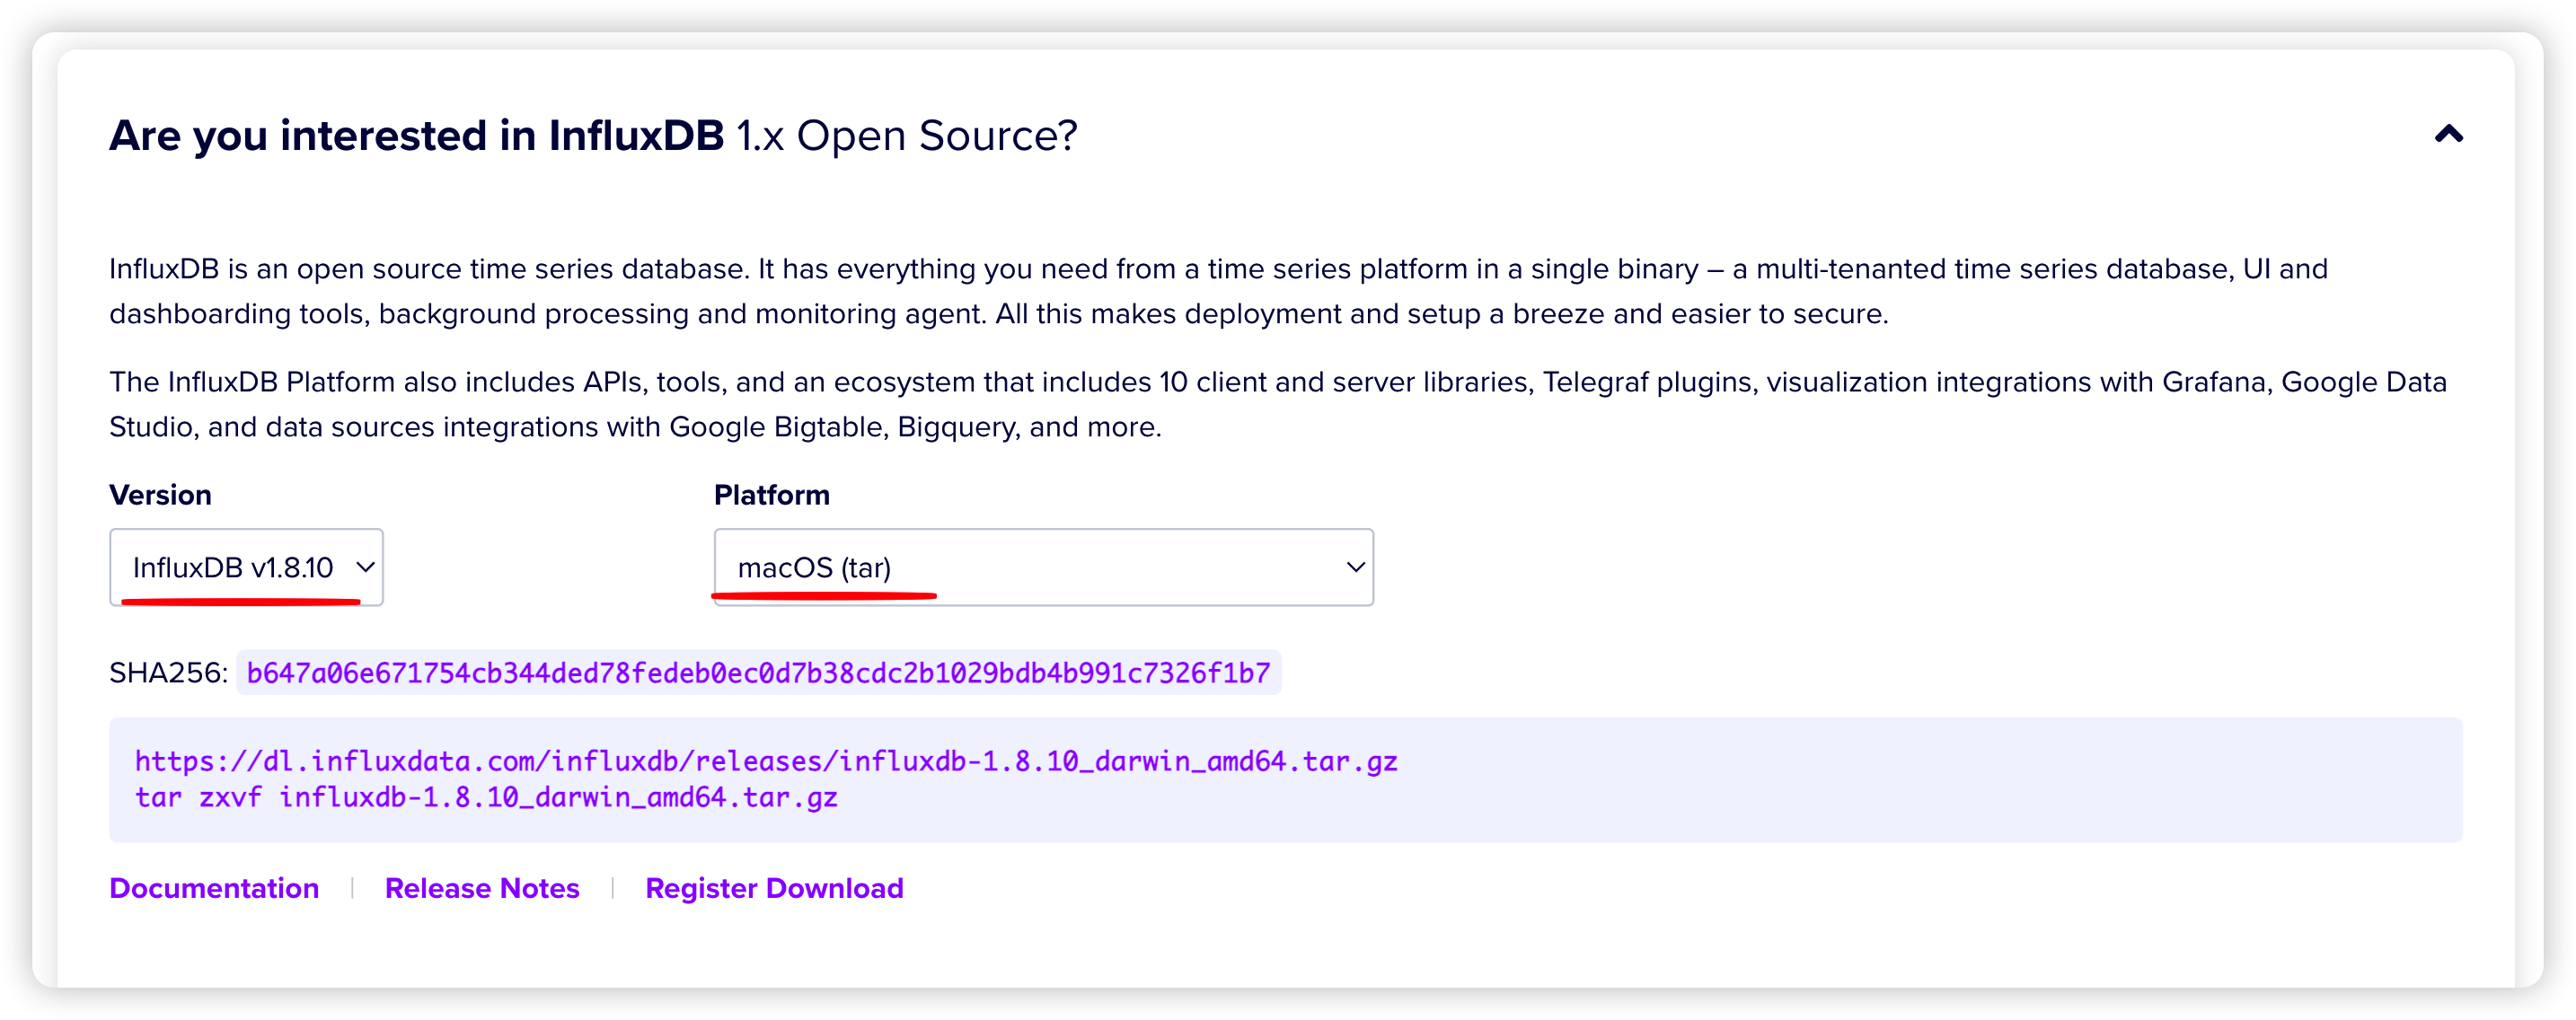Click the tar zxvf extraction command

pos(487,797)
